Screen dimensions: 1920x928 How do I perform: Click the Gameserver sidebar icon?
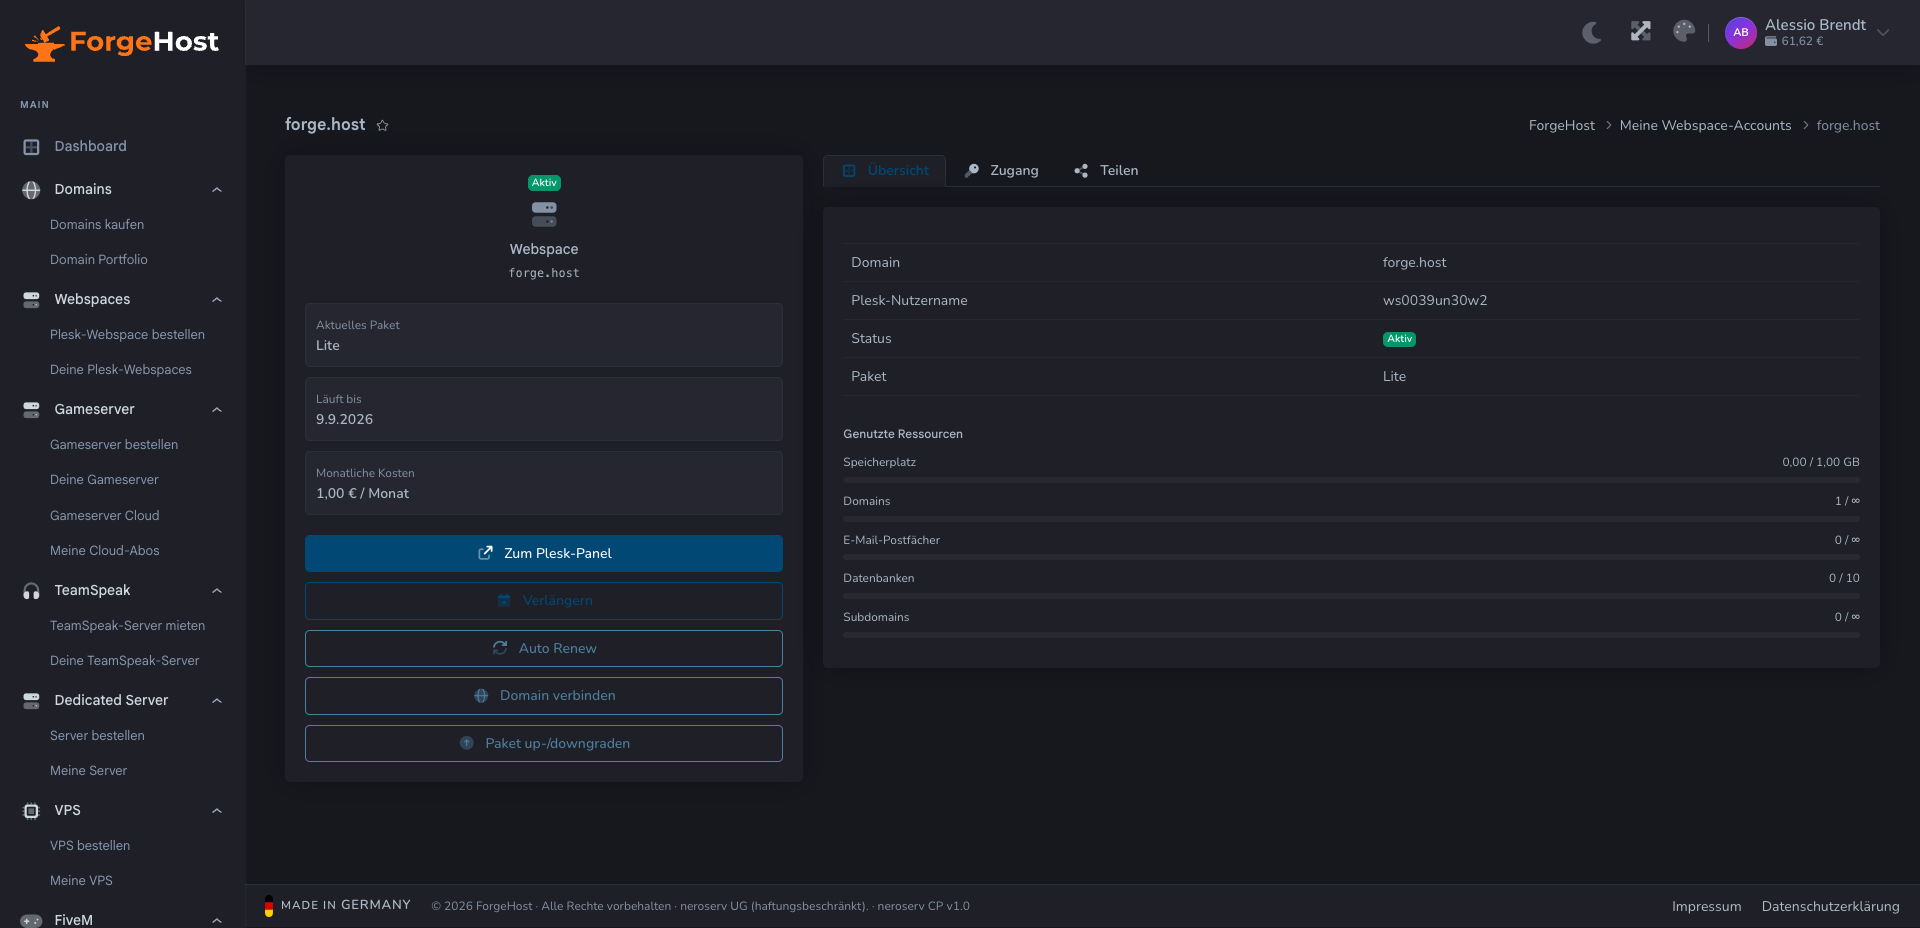point(31,410)
